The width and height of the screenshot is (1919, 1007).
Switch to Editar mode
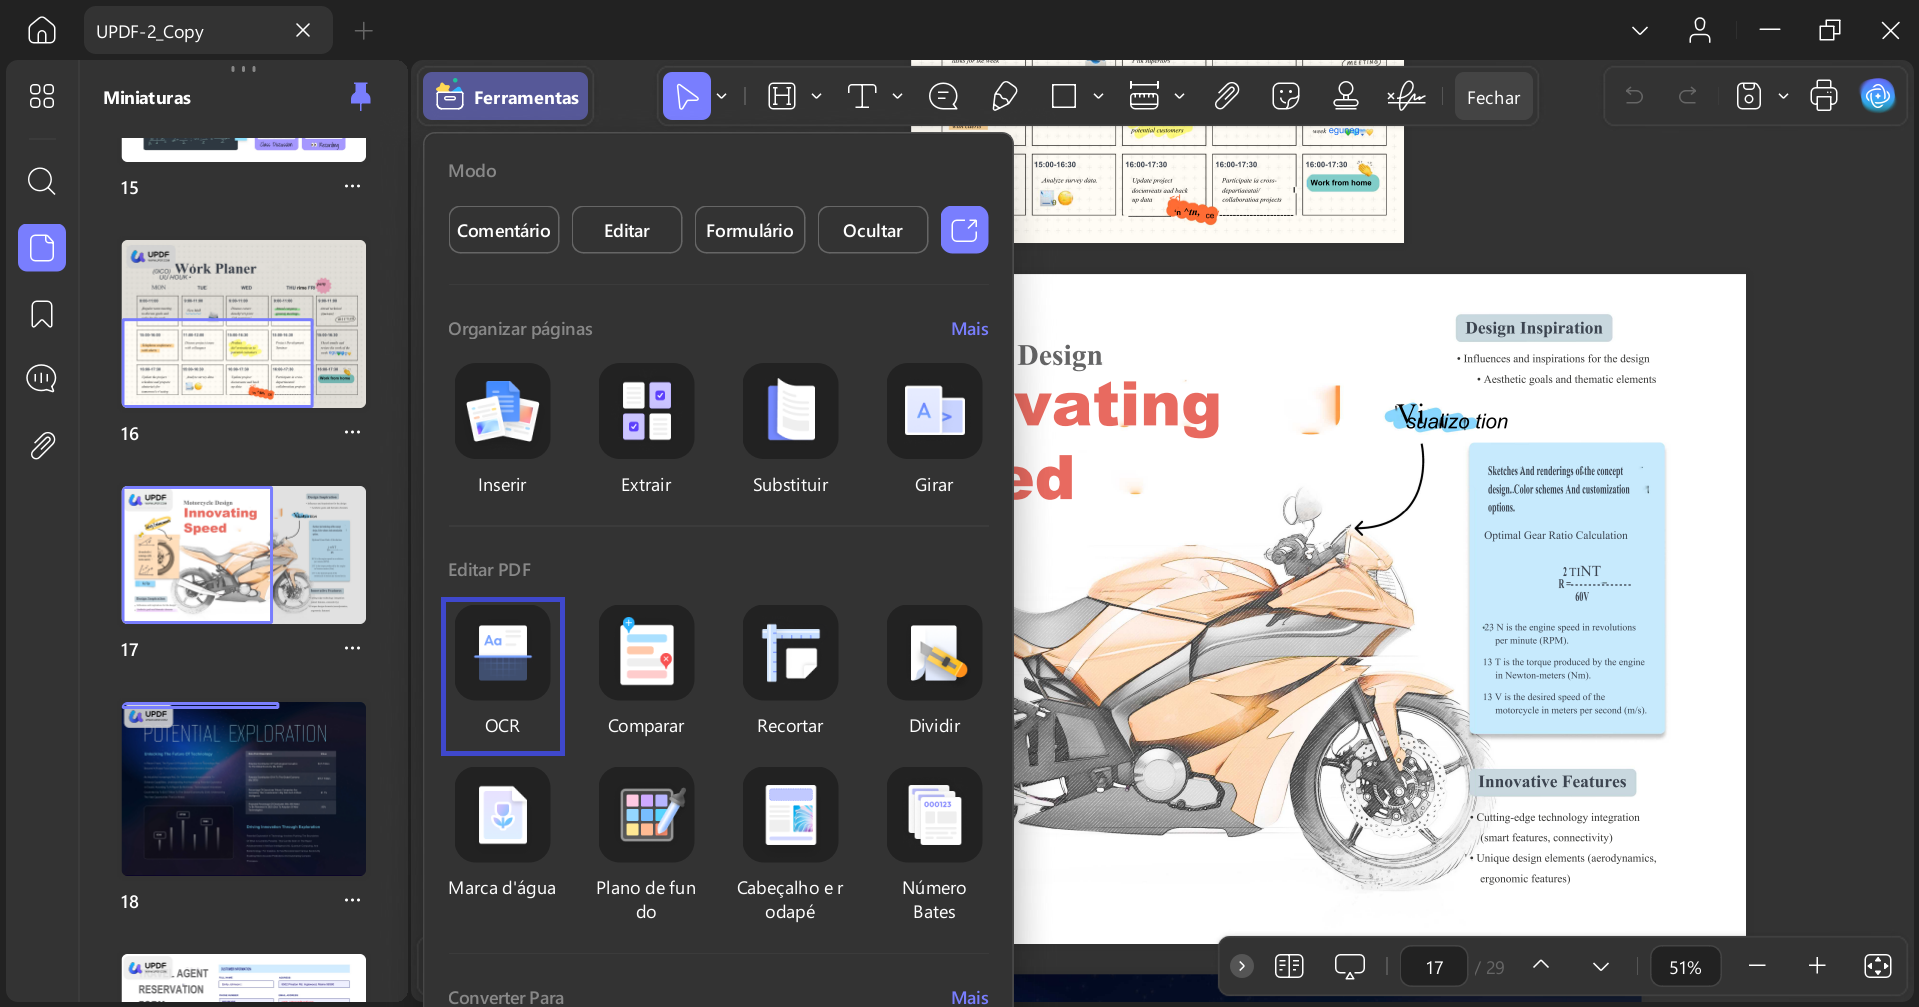coord(627,230)
